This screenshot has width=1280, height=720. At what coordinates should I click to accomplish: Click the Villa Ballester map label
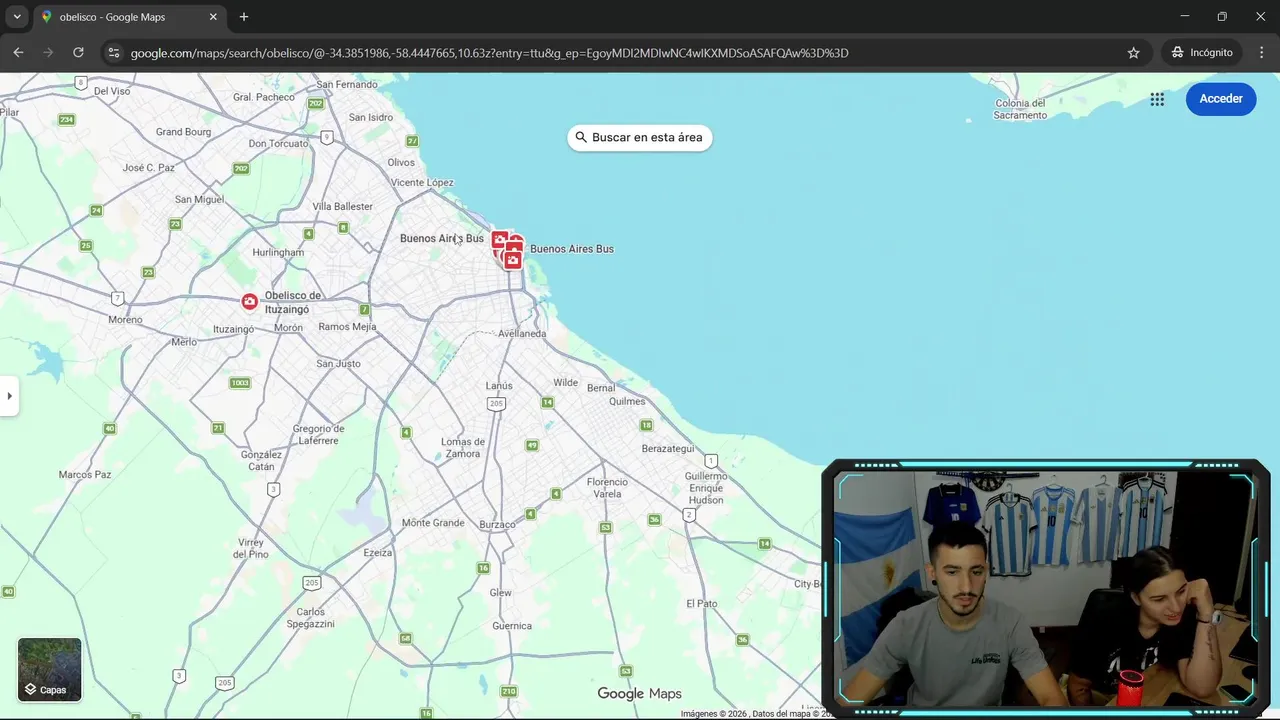(x=343, y=206)
